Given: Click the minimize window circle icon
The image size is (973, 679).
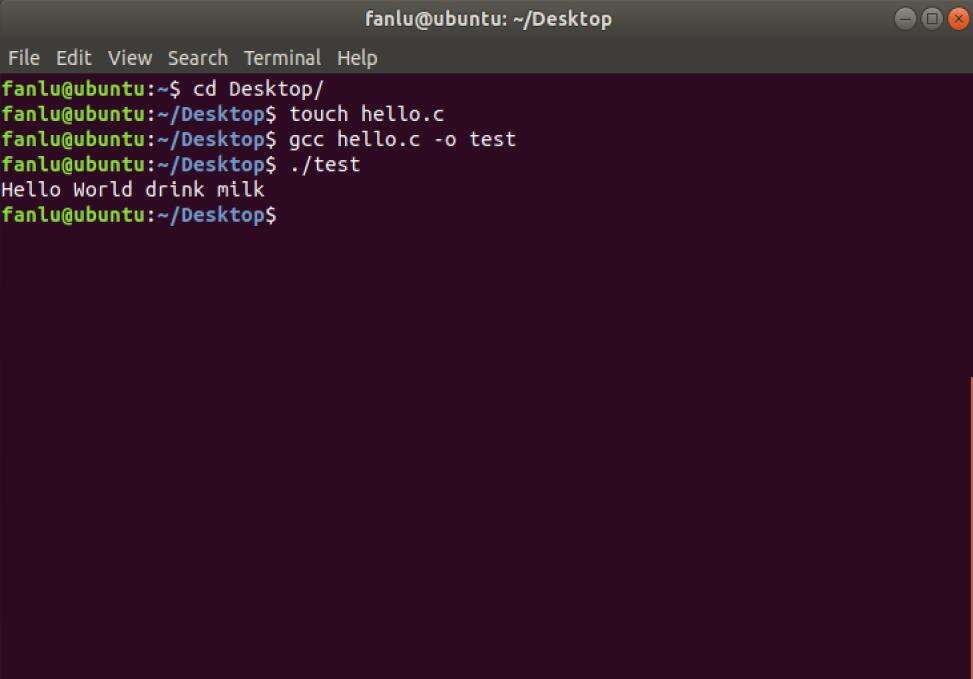Looking at the screenshot, I should pos(904,18).
